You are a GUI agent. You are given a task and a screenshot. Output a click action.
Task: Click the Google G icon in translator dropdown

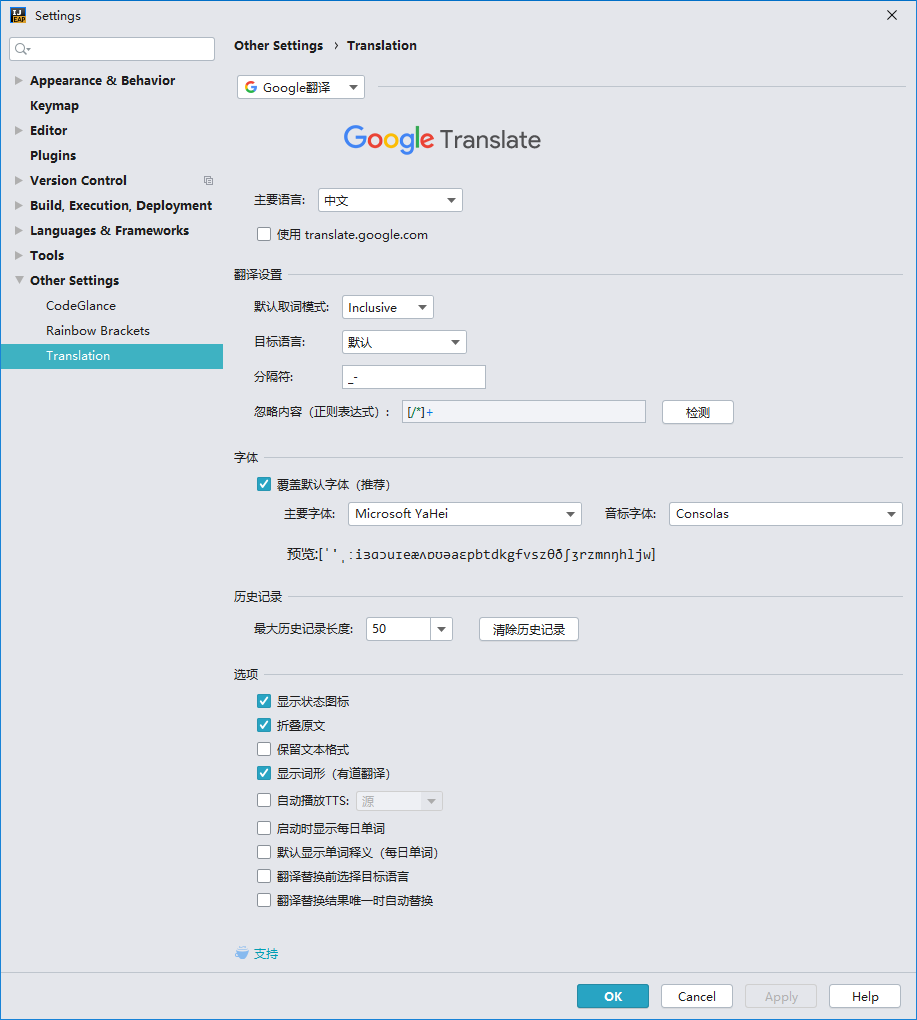tap(251, 87)
